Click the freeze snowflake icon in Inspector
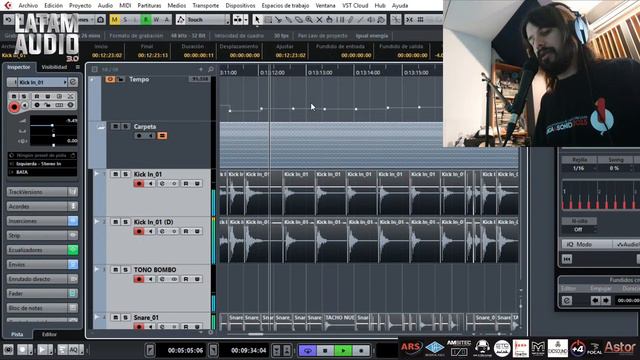 click(70, 96)
